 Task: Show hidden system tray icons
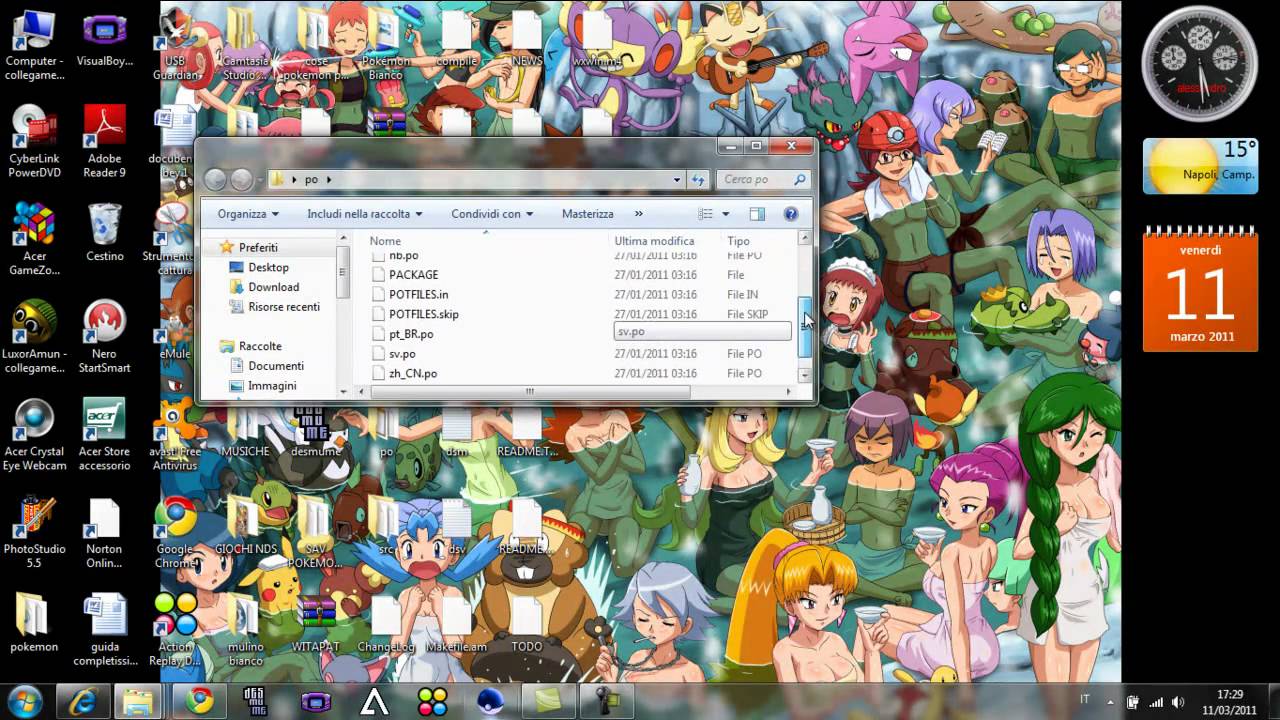(x=1110, y=701)
